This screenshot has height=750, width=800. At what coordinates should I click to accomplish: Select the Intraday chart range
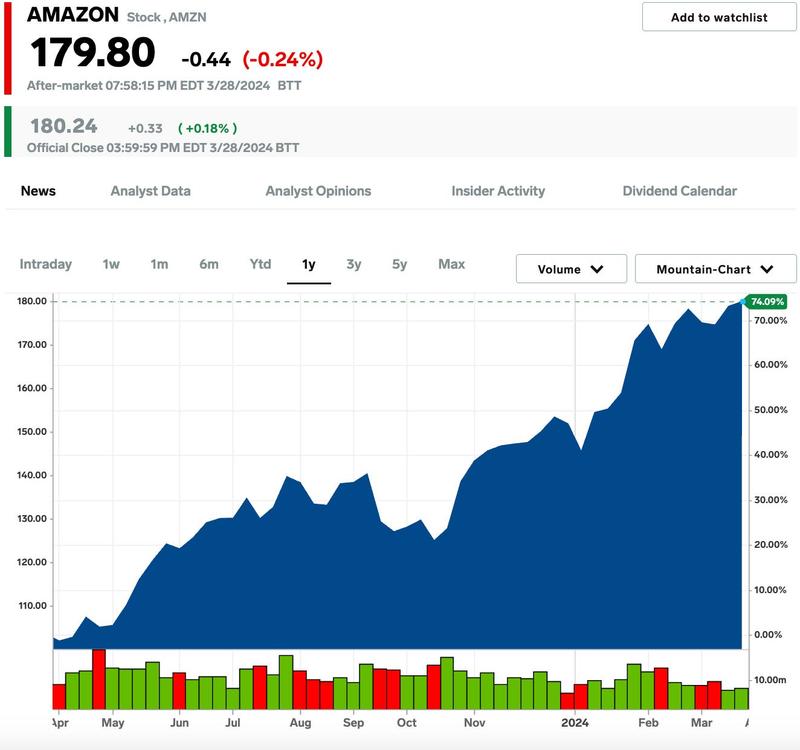tap(46, 264)
